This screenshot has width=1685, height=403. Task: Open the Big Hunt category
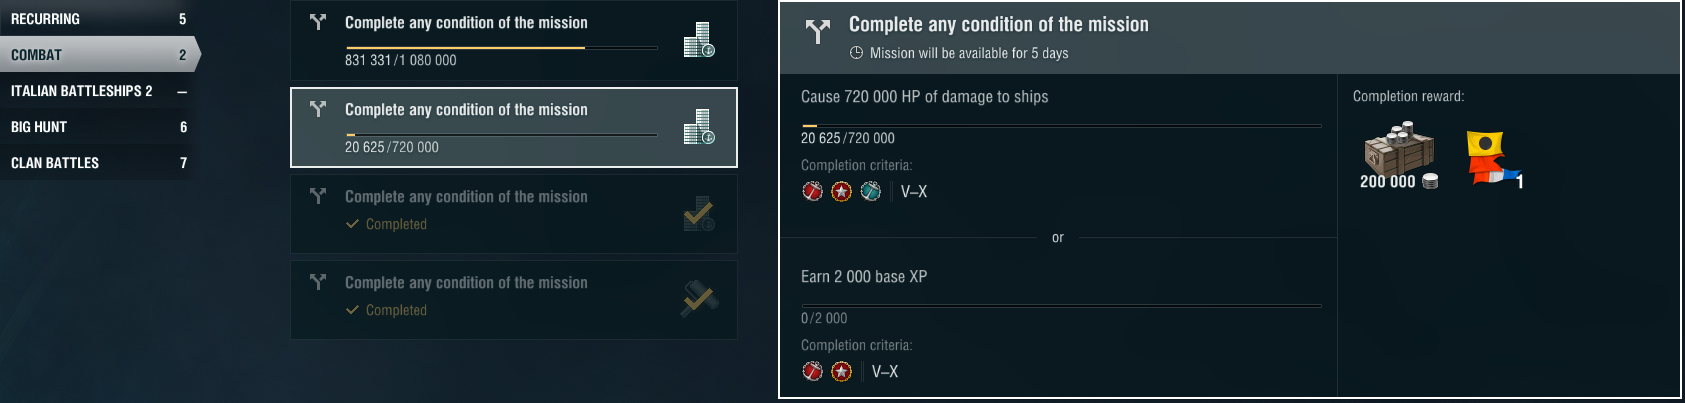click(98, 127)
